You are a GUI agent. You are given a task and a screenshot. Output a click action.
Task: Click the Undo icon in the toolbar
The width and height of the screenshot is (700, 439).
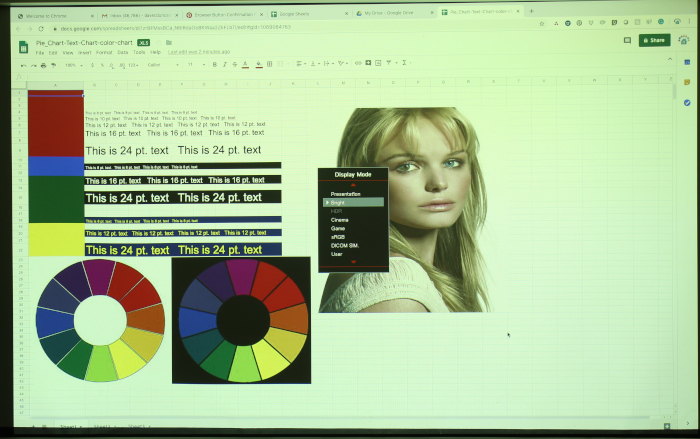[x=23, y=65]
